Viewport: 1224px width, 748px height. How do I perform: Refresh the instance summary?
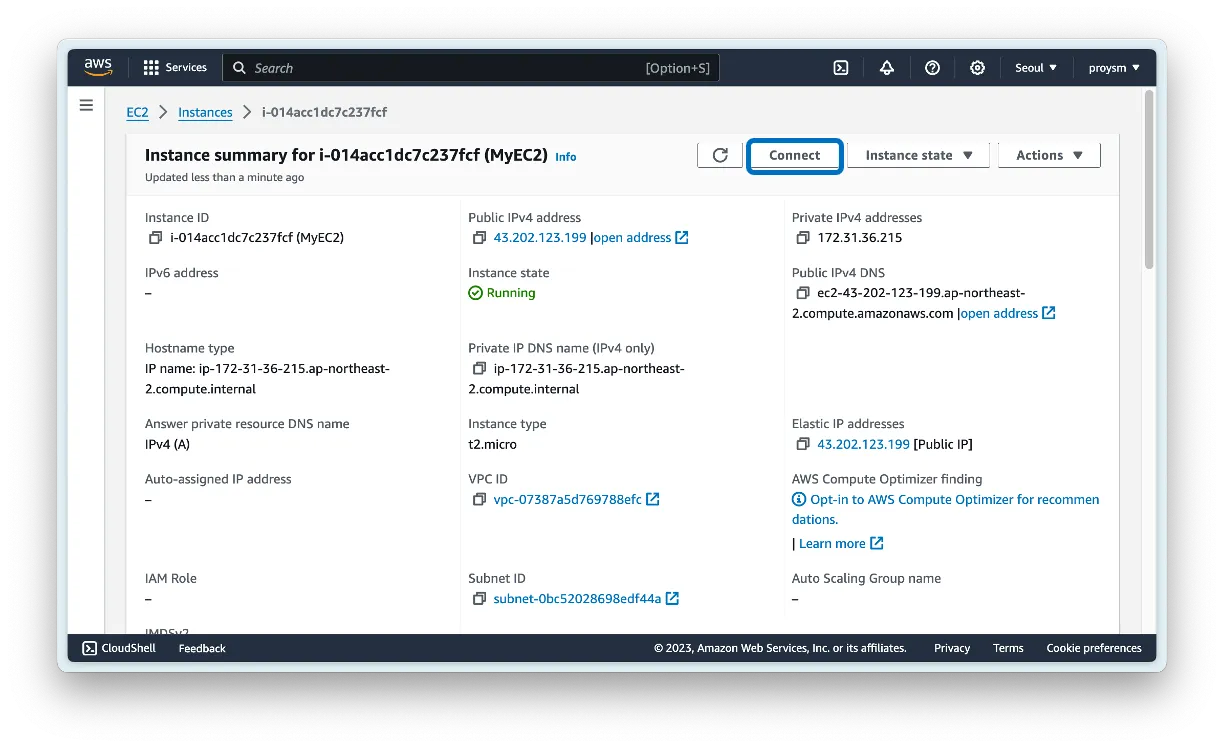(x=720, y=155)
